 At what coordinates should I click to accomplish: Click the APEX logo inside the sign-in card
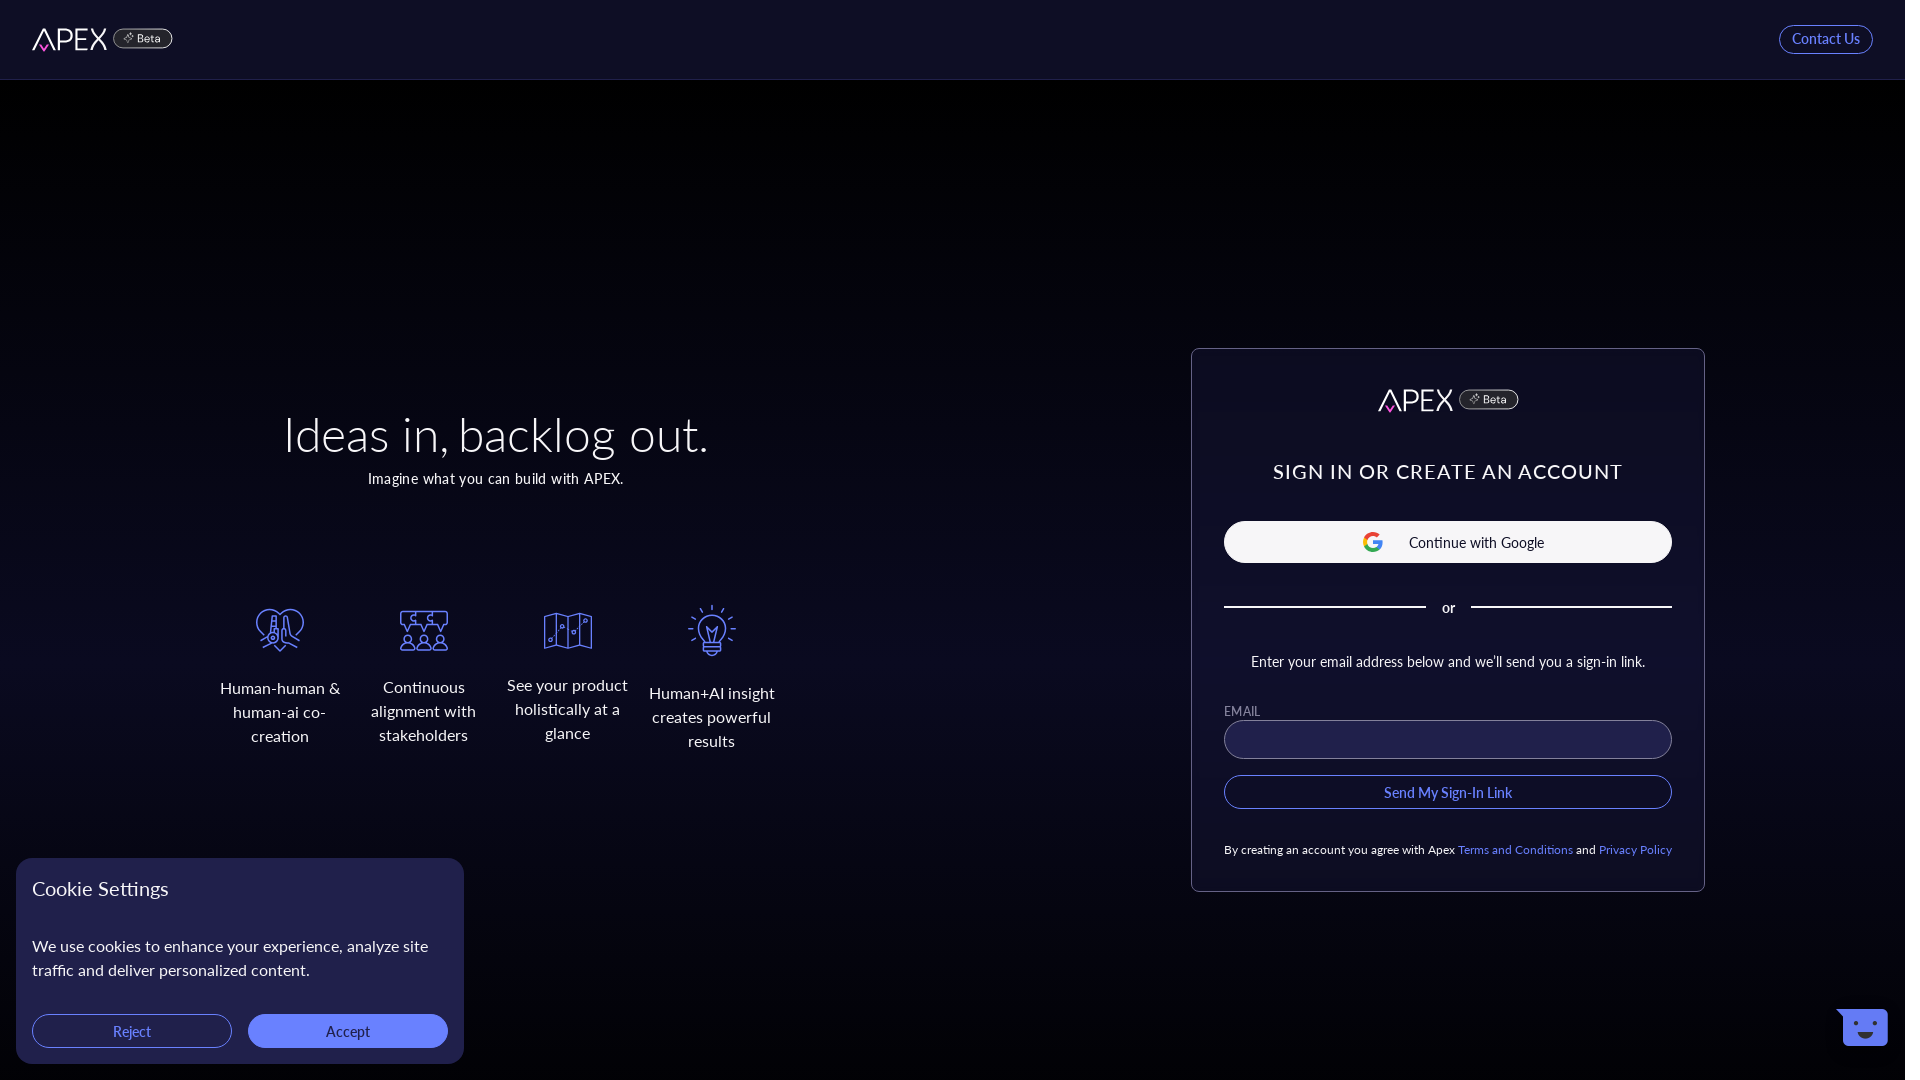coord(1415,400)
